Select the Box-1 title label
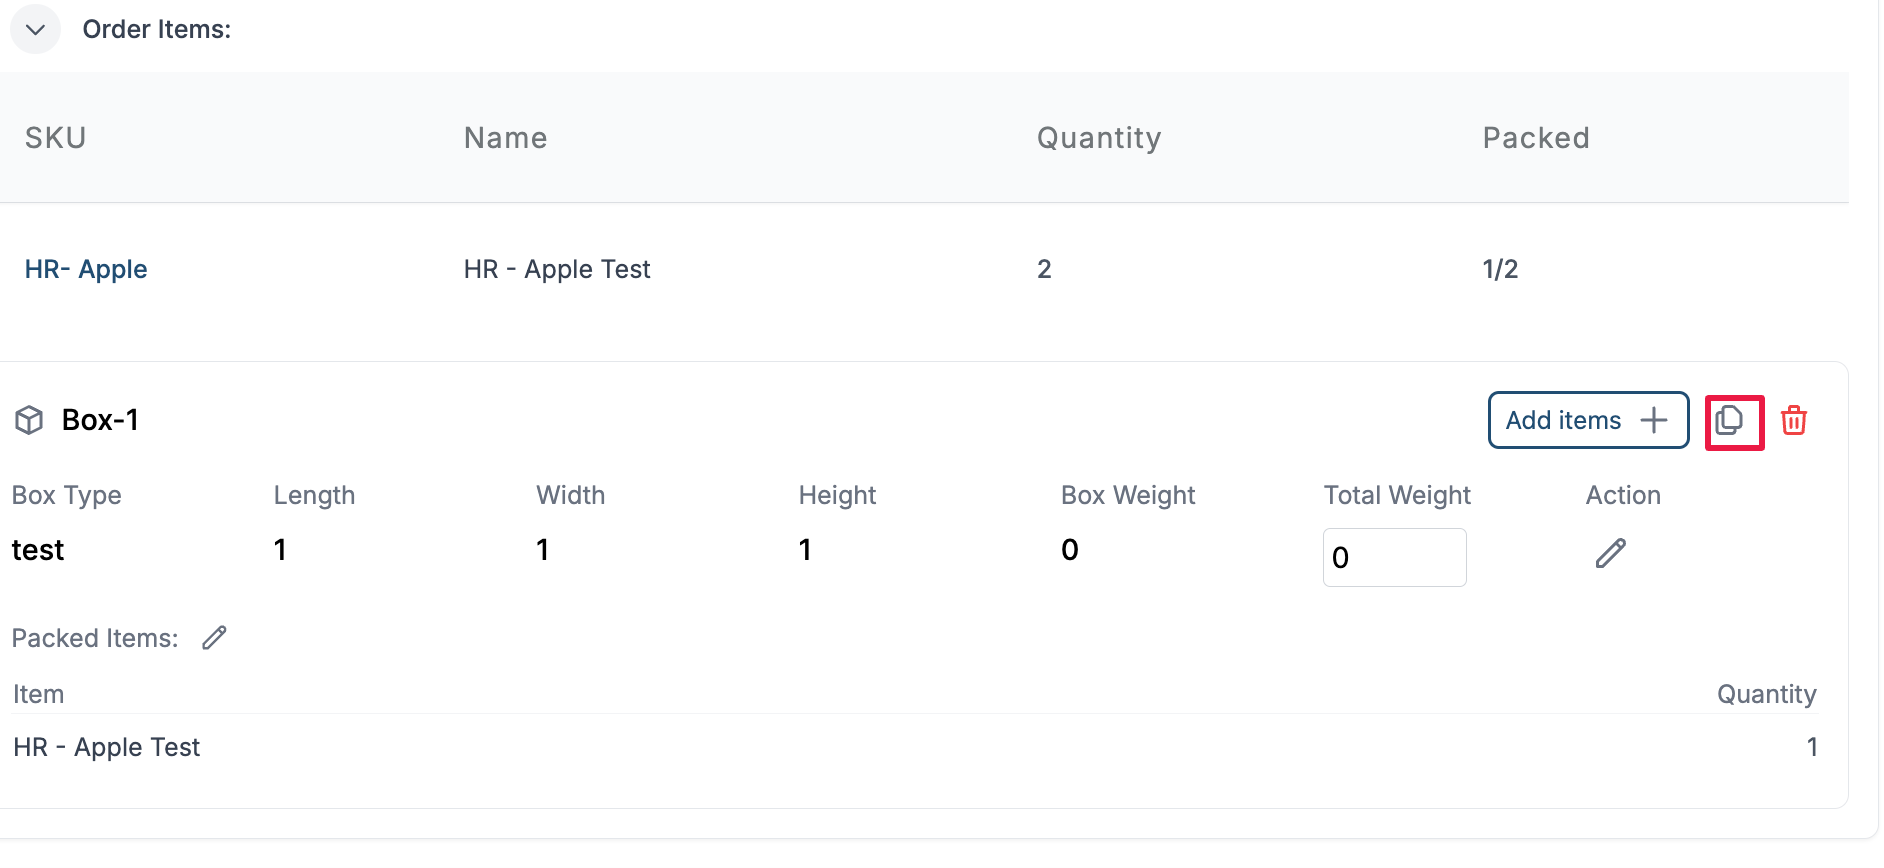The image size is (1884, 868). 100,420
